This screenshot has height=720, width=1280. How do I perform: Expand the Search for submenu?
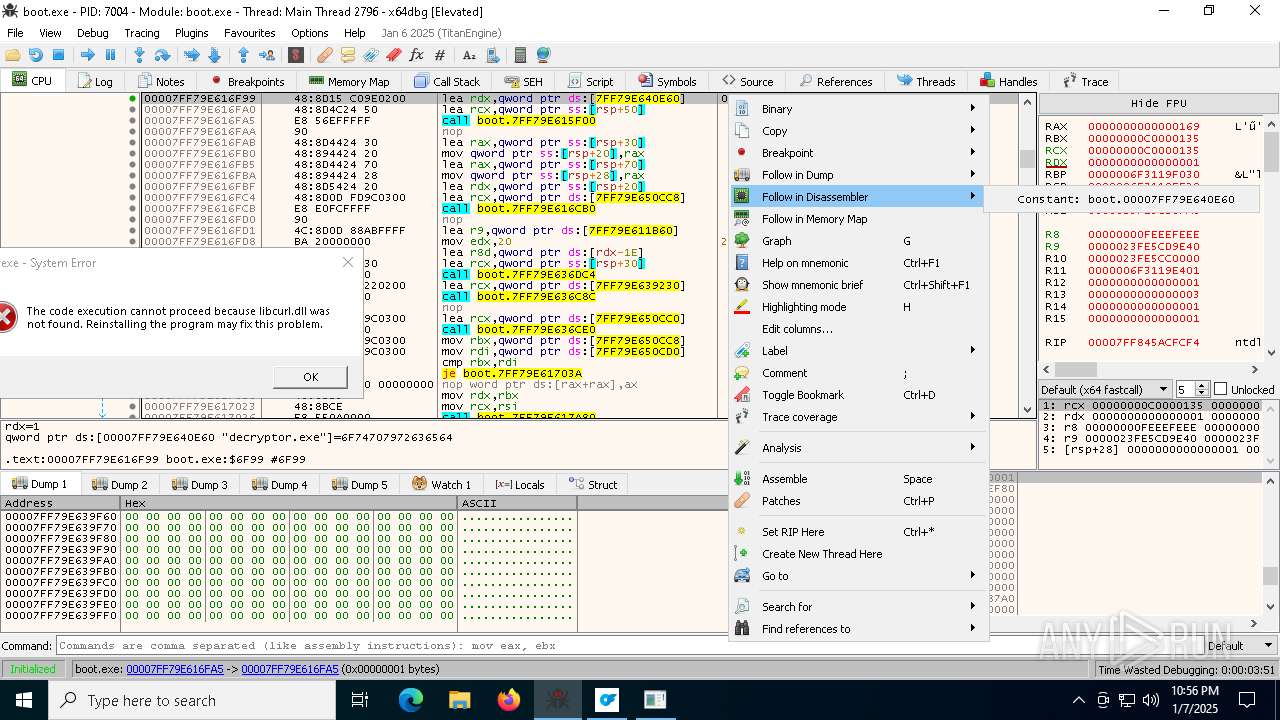[859, 607]
